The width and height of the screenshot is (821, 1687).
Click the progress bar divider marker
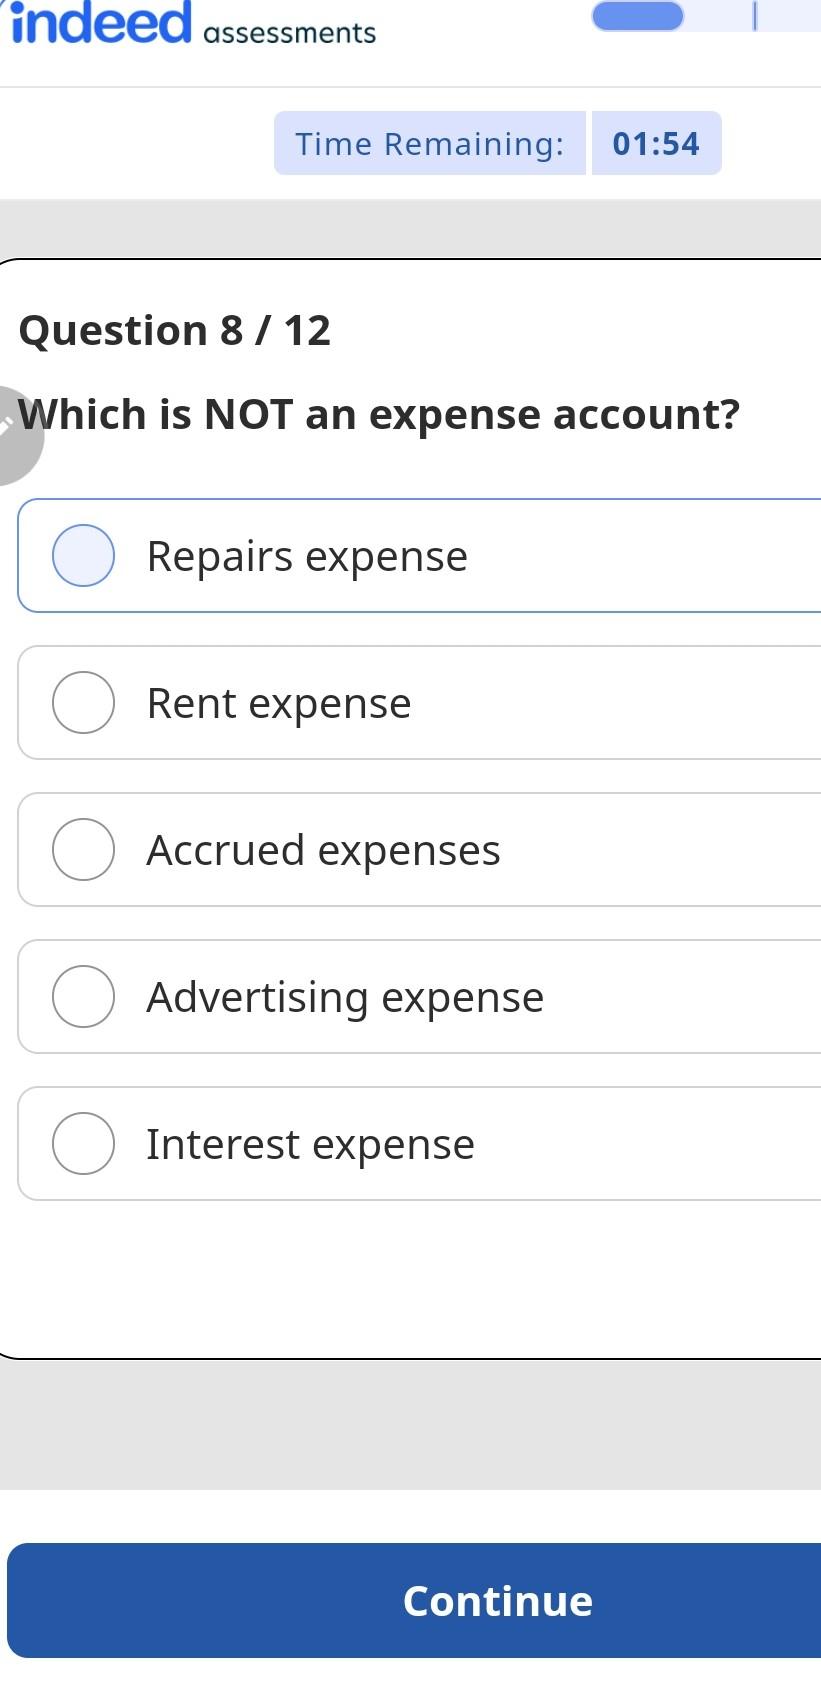pos(755,16)
